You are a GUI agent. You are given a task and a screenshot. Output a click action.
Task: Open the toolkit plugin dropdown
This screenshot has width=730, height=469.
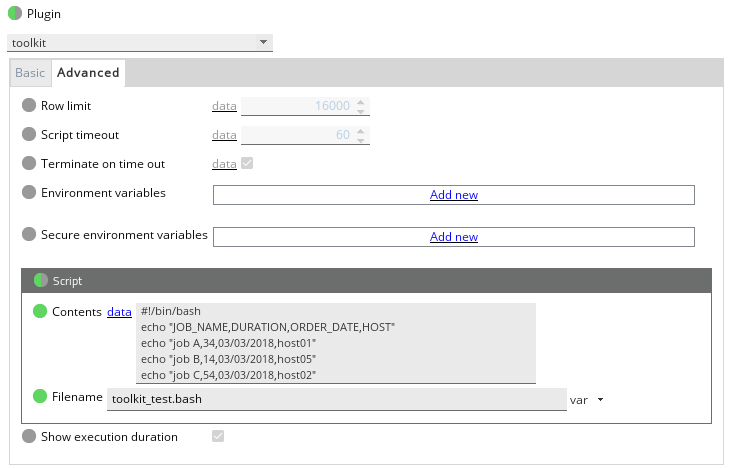[x=140, y=42]
